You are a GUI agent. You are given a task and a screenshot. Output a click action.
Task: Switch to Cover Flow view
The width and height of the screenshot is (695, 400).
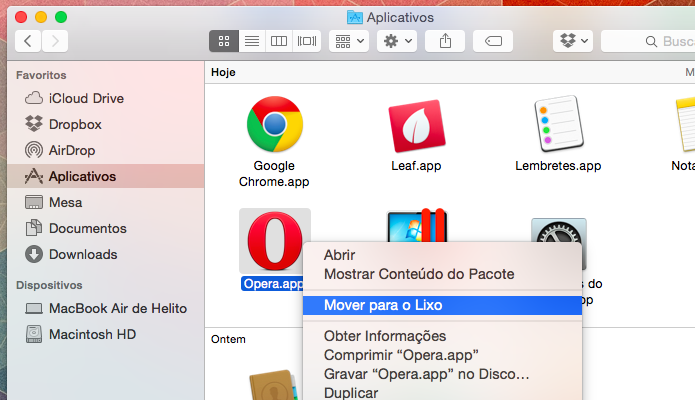307,41
